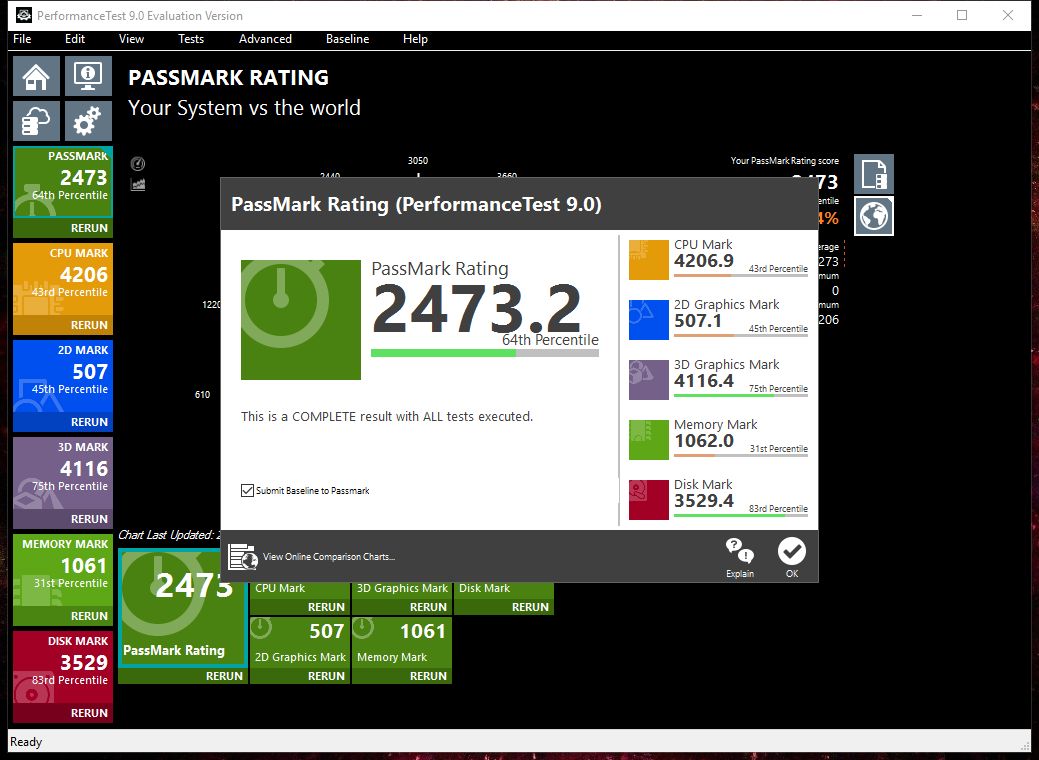This screenshot has width=1039, height=760.
Task: Click the report document icon on the right
Action: click(x=874, y=174)
